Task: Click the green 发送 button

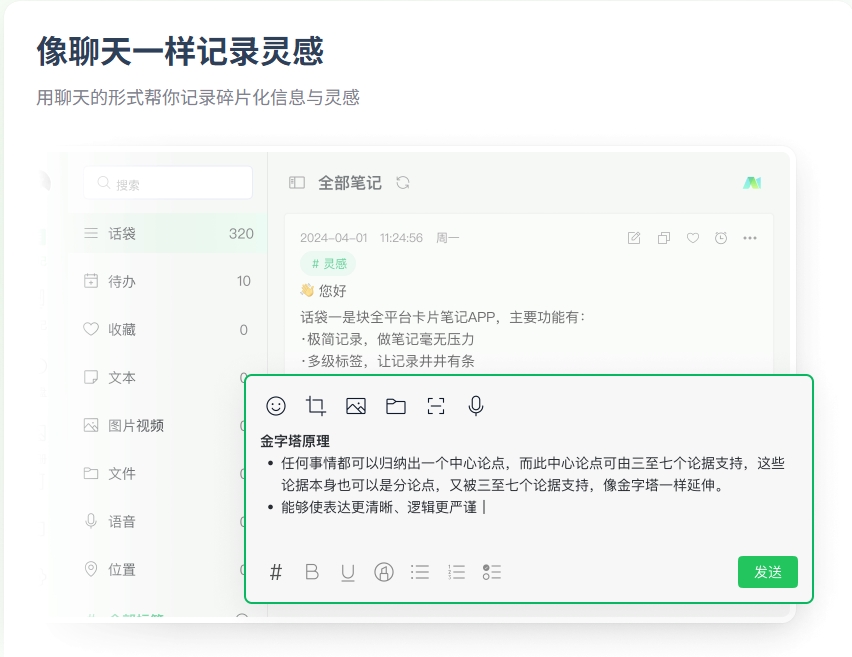Action: click(x=767, y=572)
